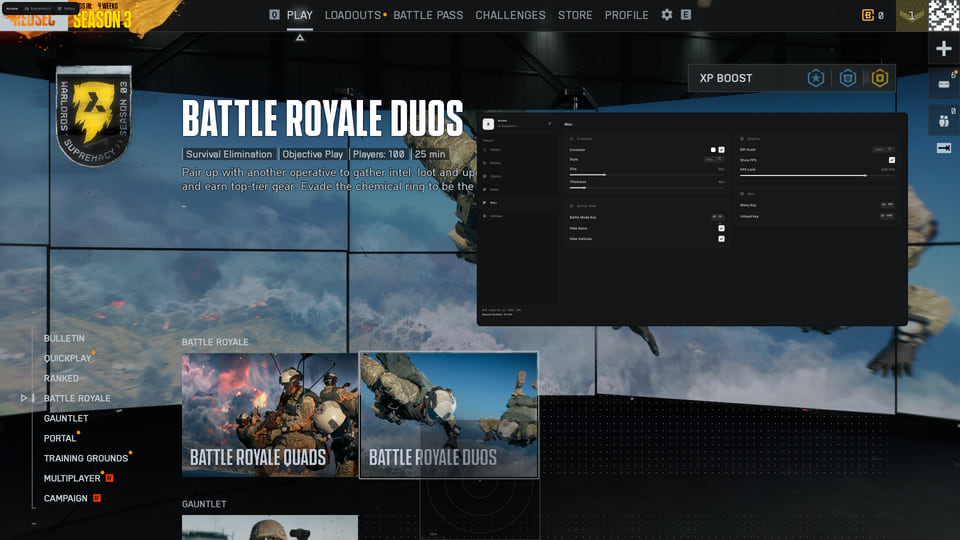The width and height of the screenshot is (960, 540).
Task: Click the Warlords Supremacy Season 03 emblem
Action: coord(94,116)
